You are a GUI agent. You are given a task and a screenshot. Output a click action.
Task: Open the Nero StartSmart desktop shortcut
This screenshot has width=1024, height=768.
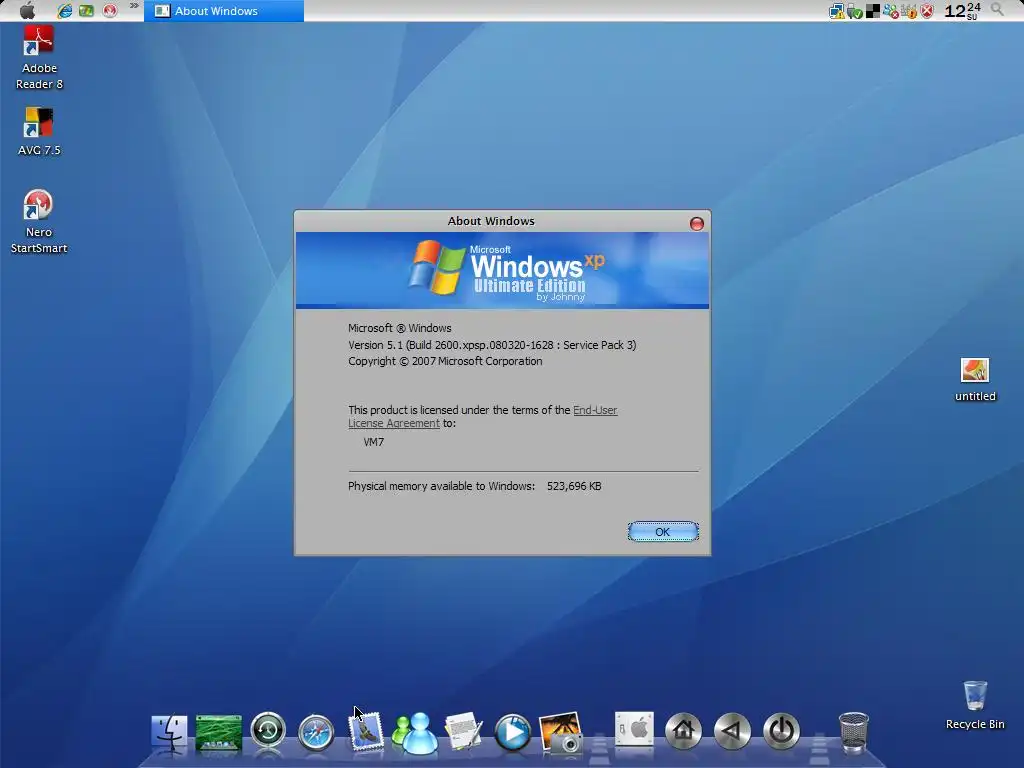pyautogui.click(x=39, y=221)
